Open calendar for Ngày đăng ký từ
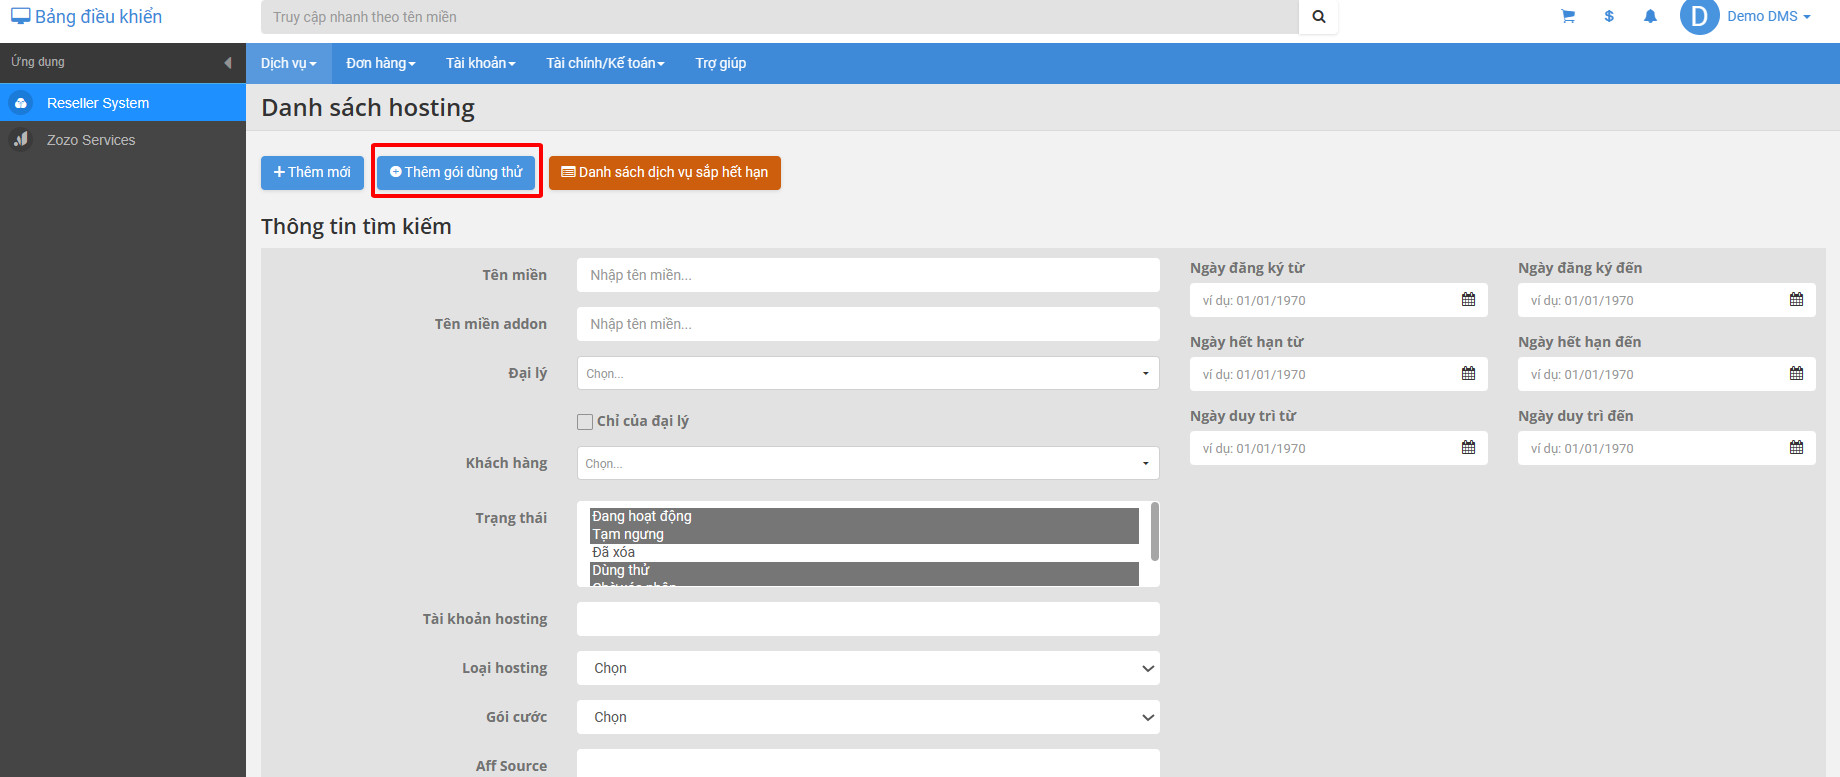This screenshot has height=777, width=1840. tap(1468, 300)
